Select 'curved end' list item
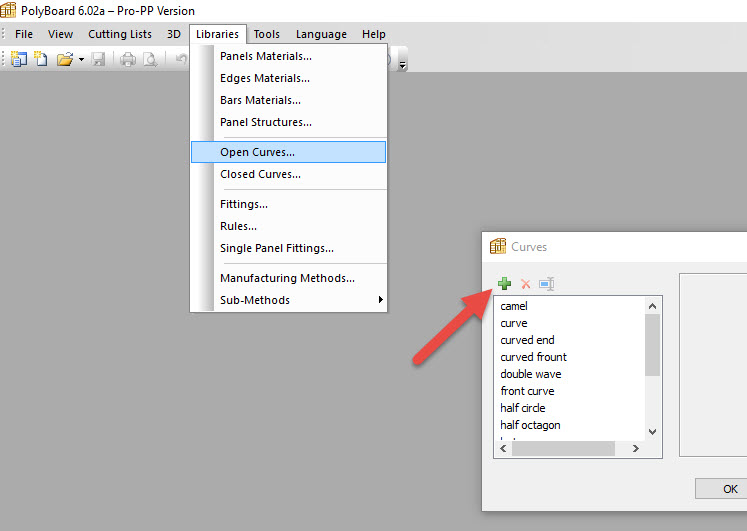Screen dimensions: 747x531 coord(527,340)
